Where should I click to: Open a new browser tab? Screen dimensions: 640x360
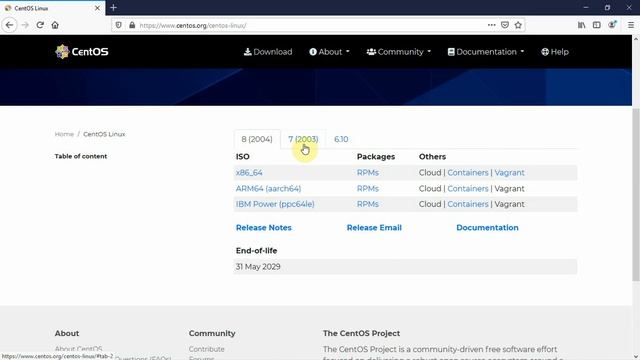[113, 8]
